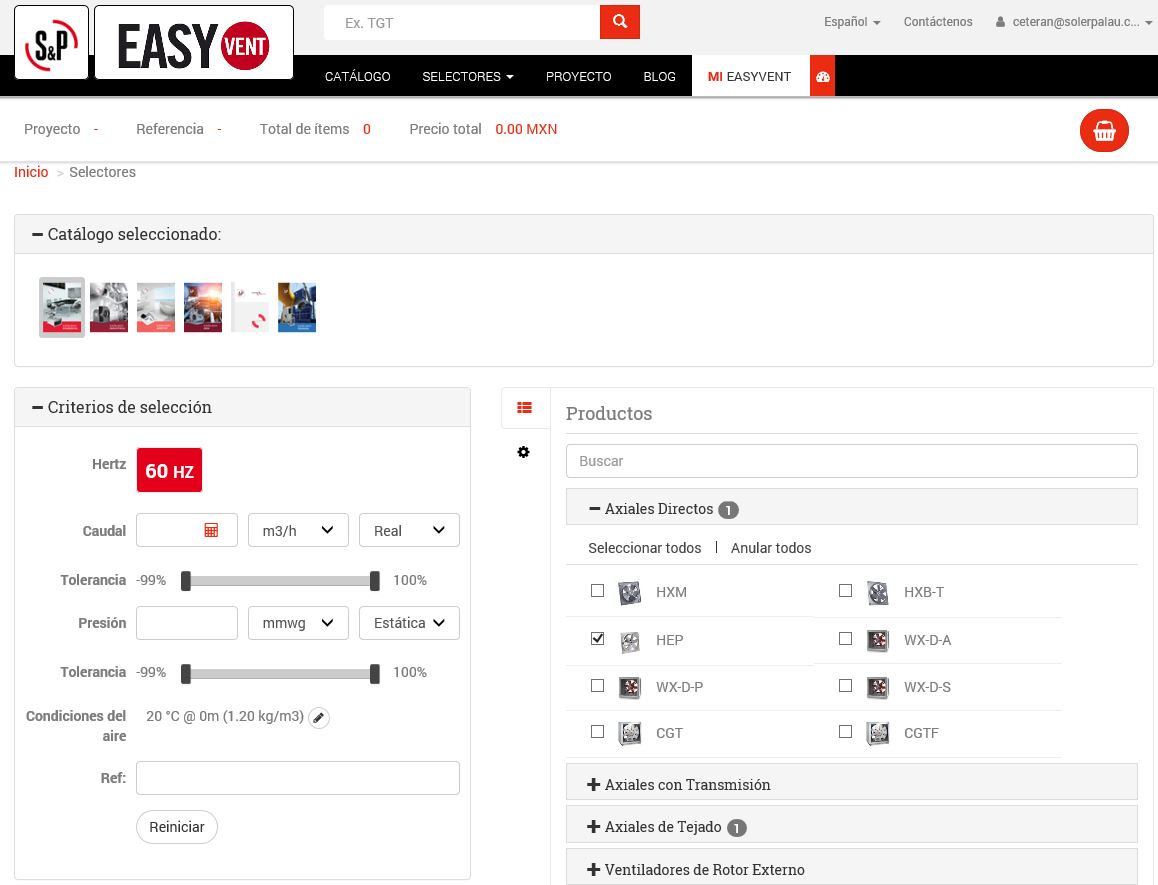The image size is (1158, 885).
Task: Click the red search magnifier button
Action: (x=620, y=22)
